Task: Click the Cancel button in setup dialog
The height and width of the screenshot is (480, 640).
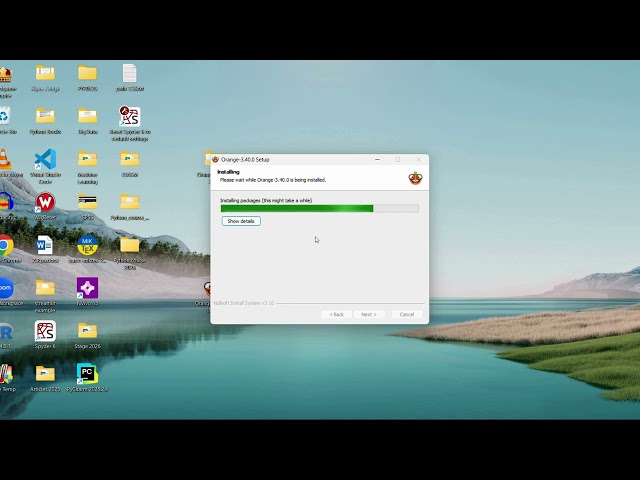Action: [x=407, y=314]
